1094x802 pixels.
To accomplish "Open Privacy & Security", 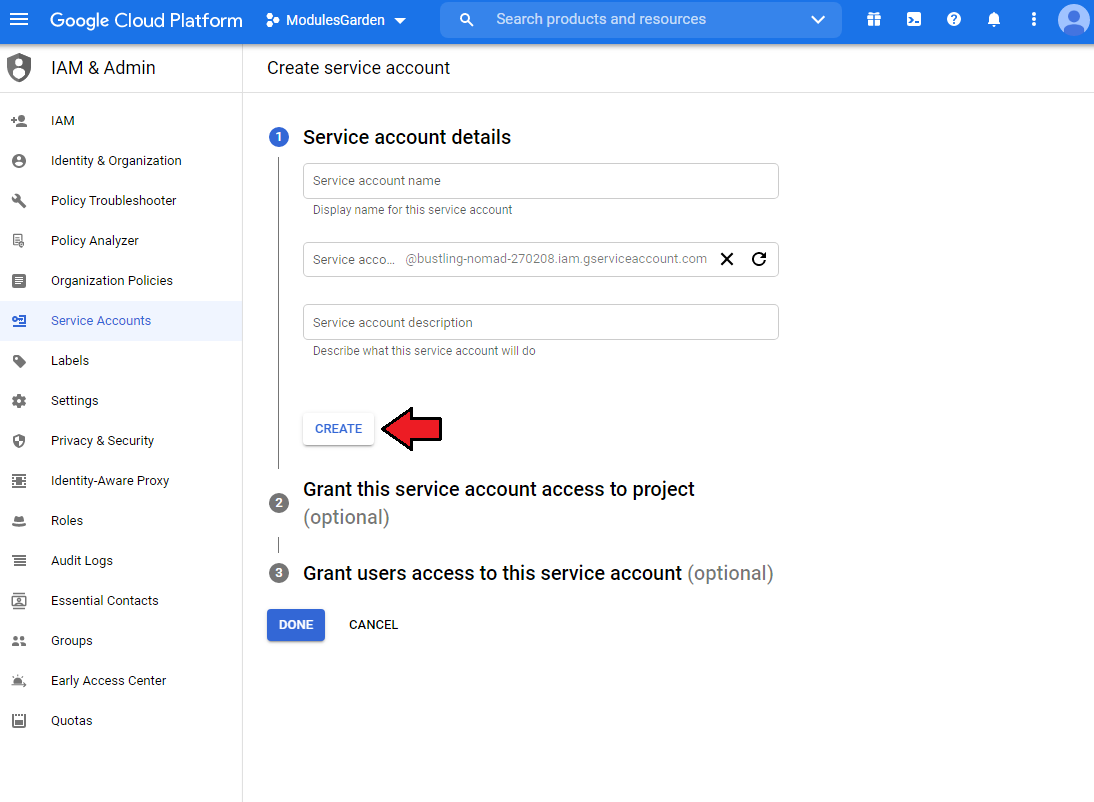I will (121, 440).
